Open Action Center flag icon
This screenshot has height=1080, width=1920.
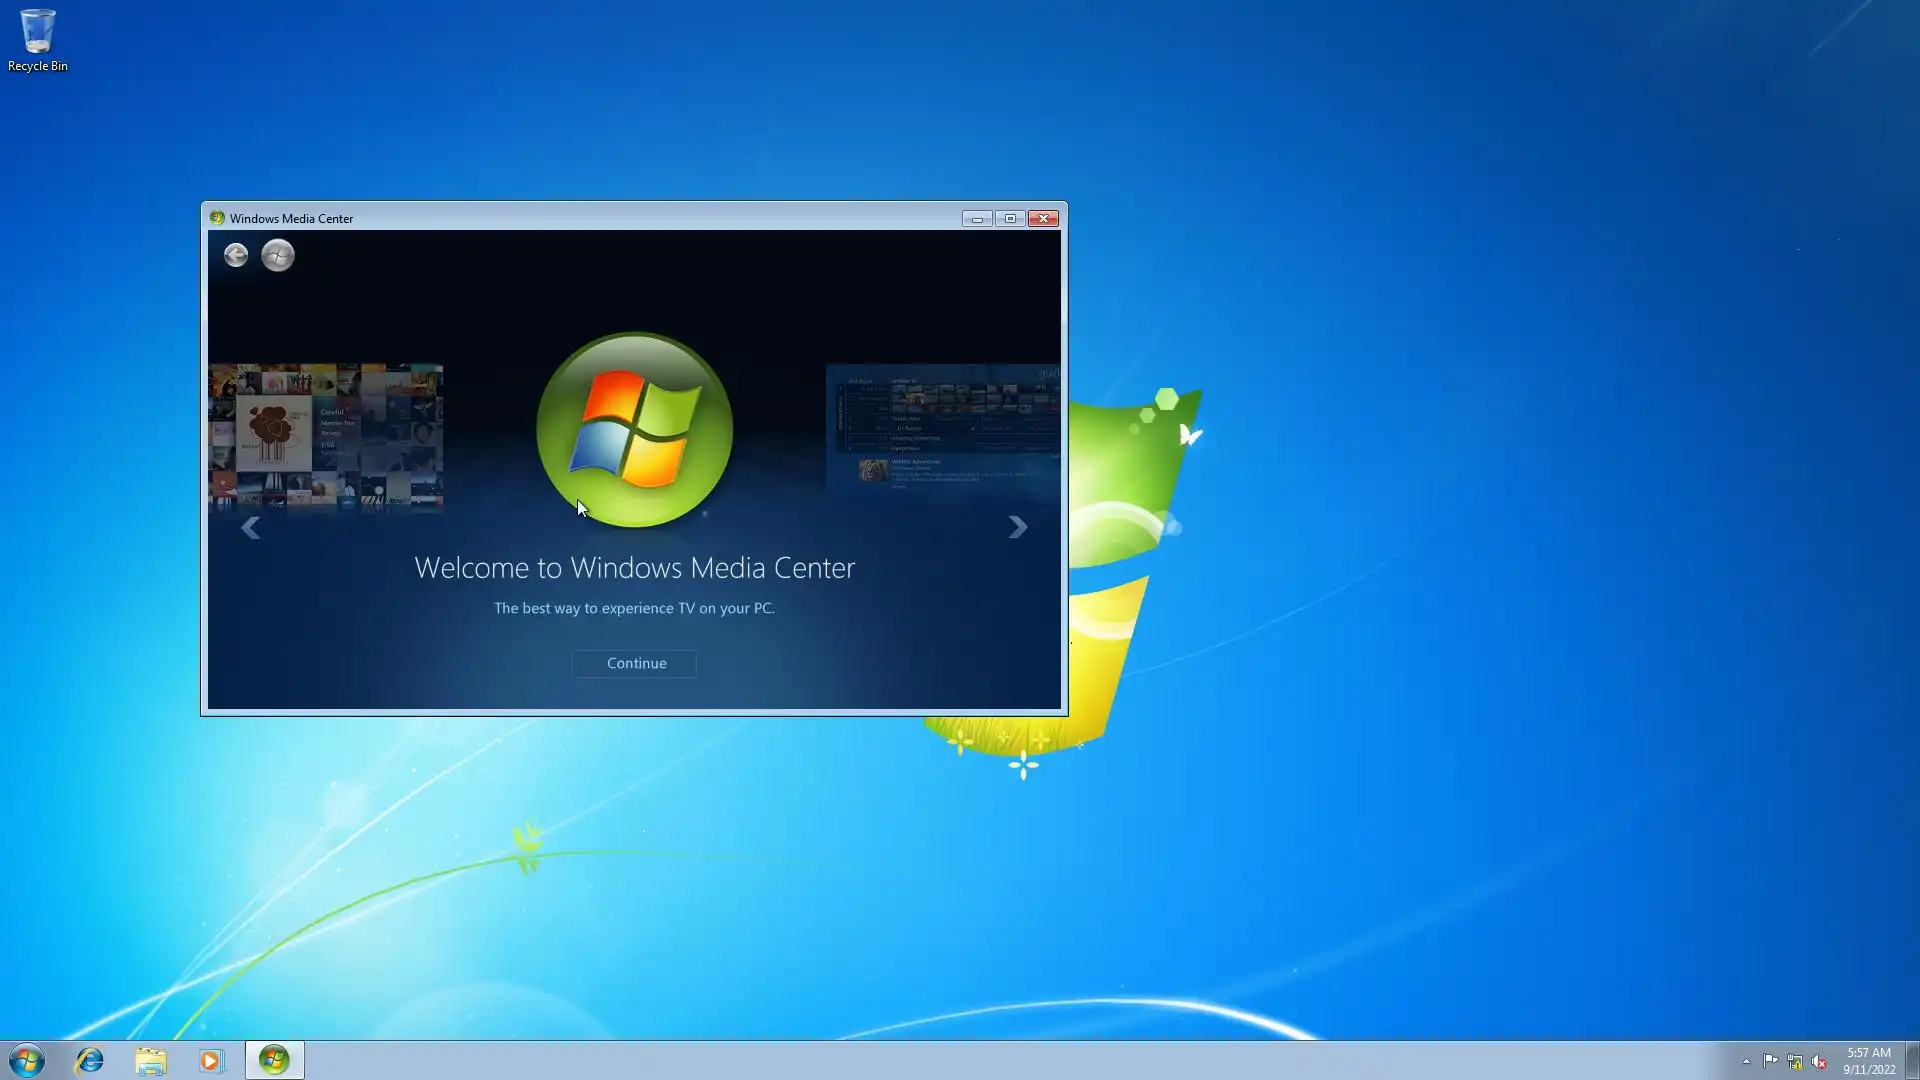[x=1770, y=1061]
